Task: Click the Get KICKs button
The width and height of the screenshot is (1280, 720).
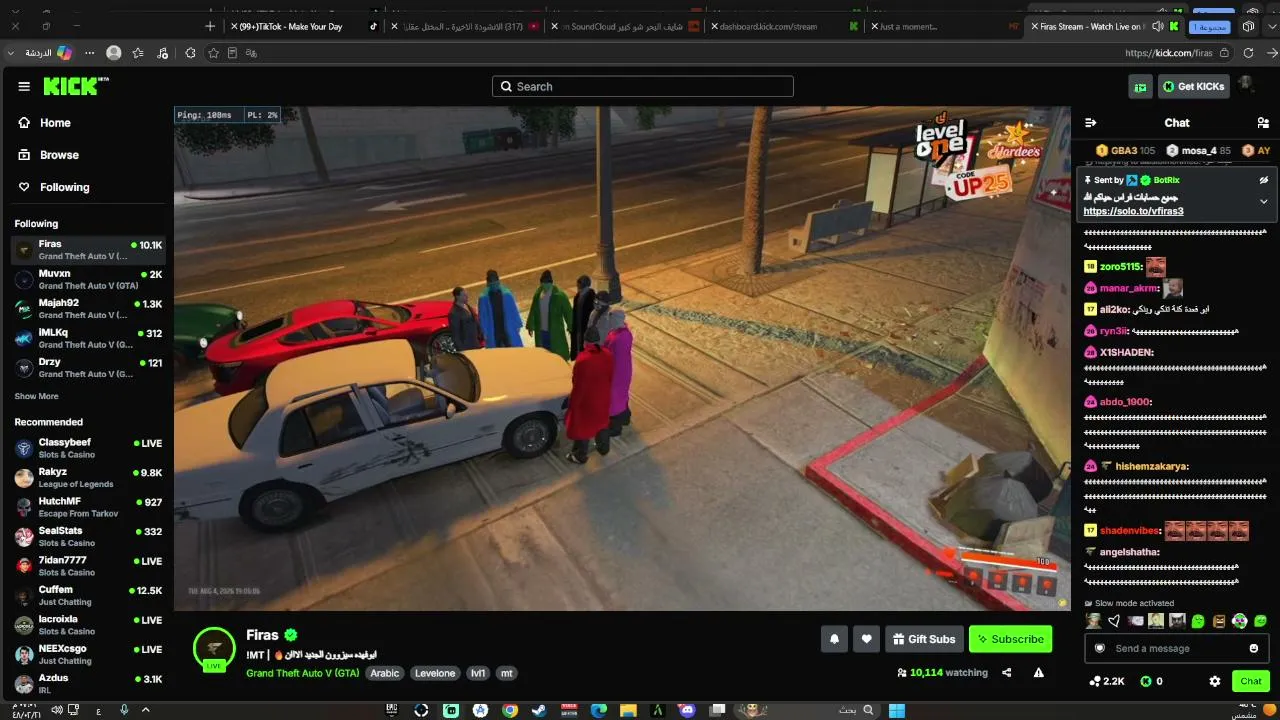Action: [x=1194, y=87]
